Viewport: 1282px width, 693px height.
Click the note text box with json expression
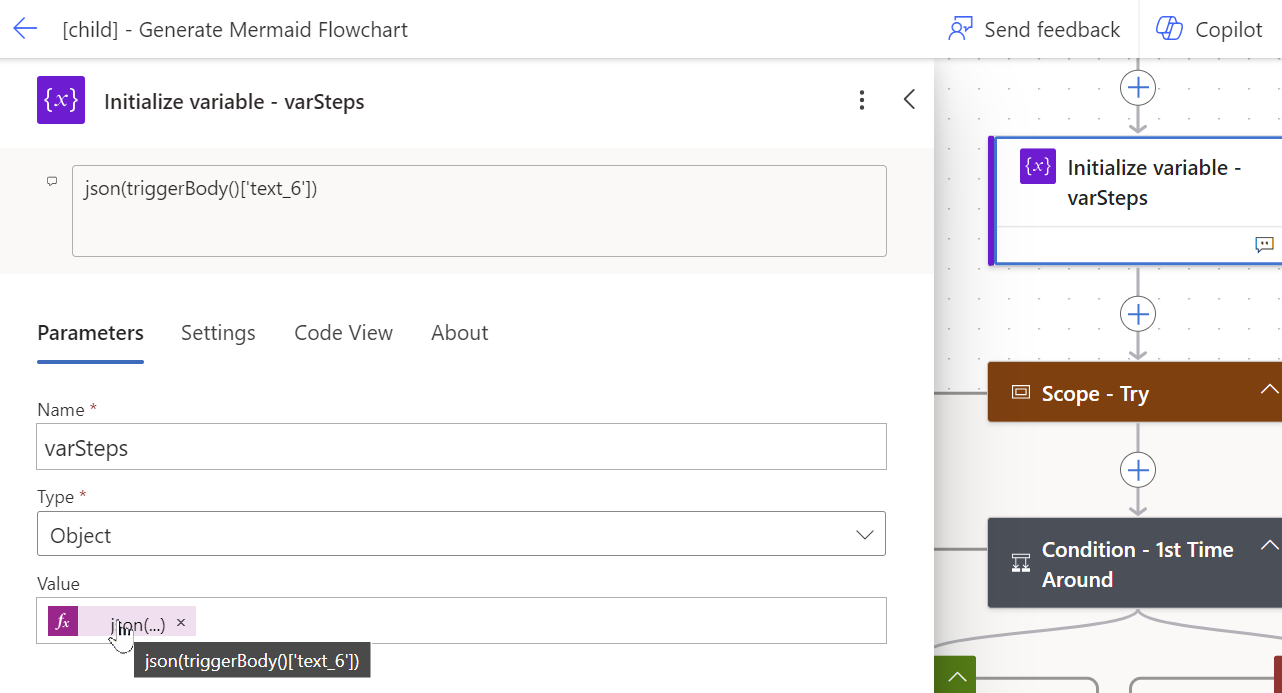479,210
